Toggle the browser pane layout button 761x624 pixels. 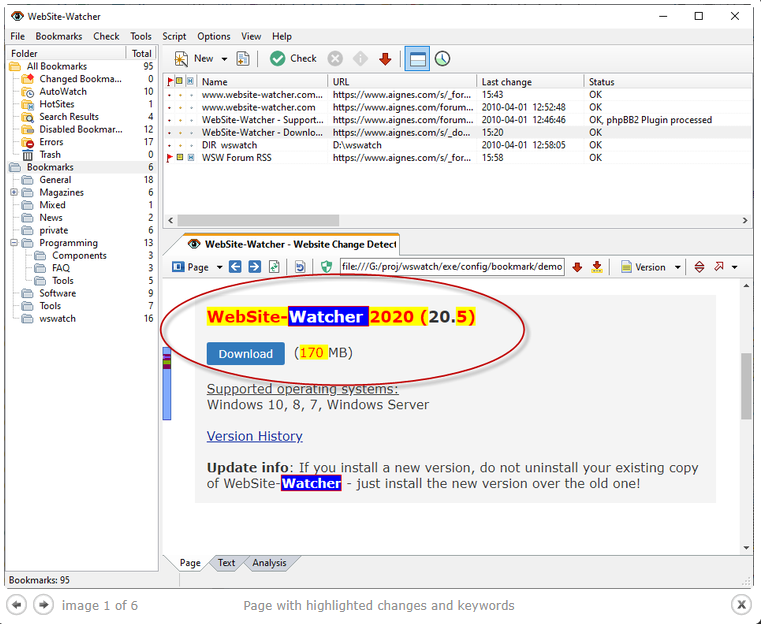tap(417, 59)
